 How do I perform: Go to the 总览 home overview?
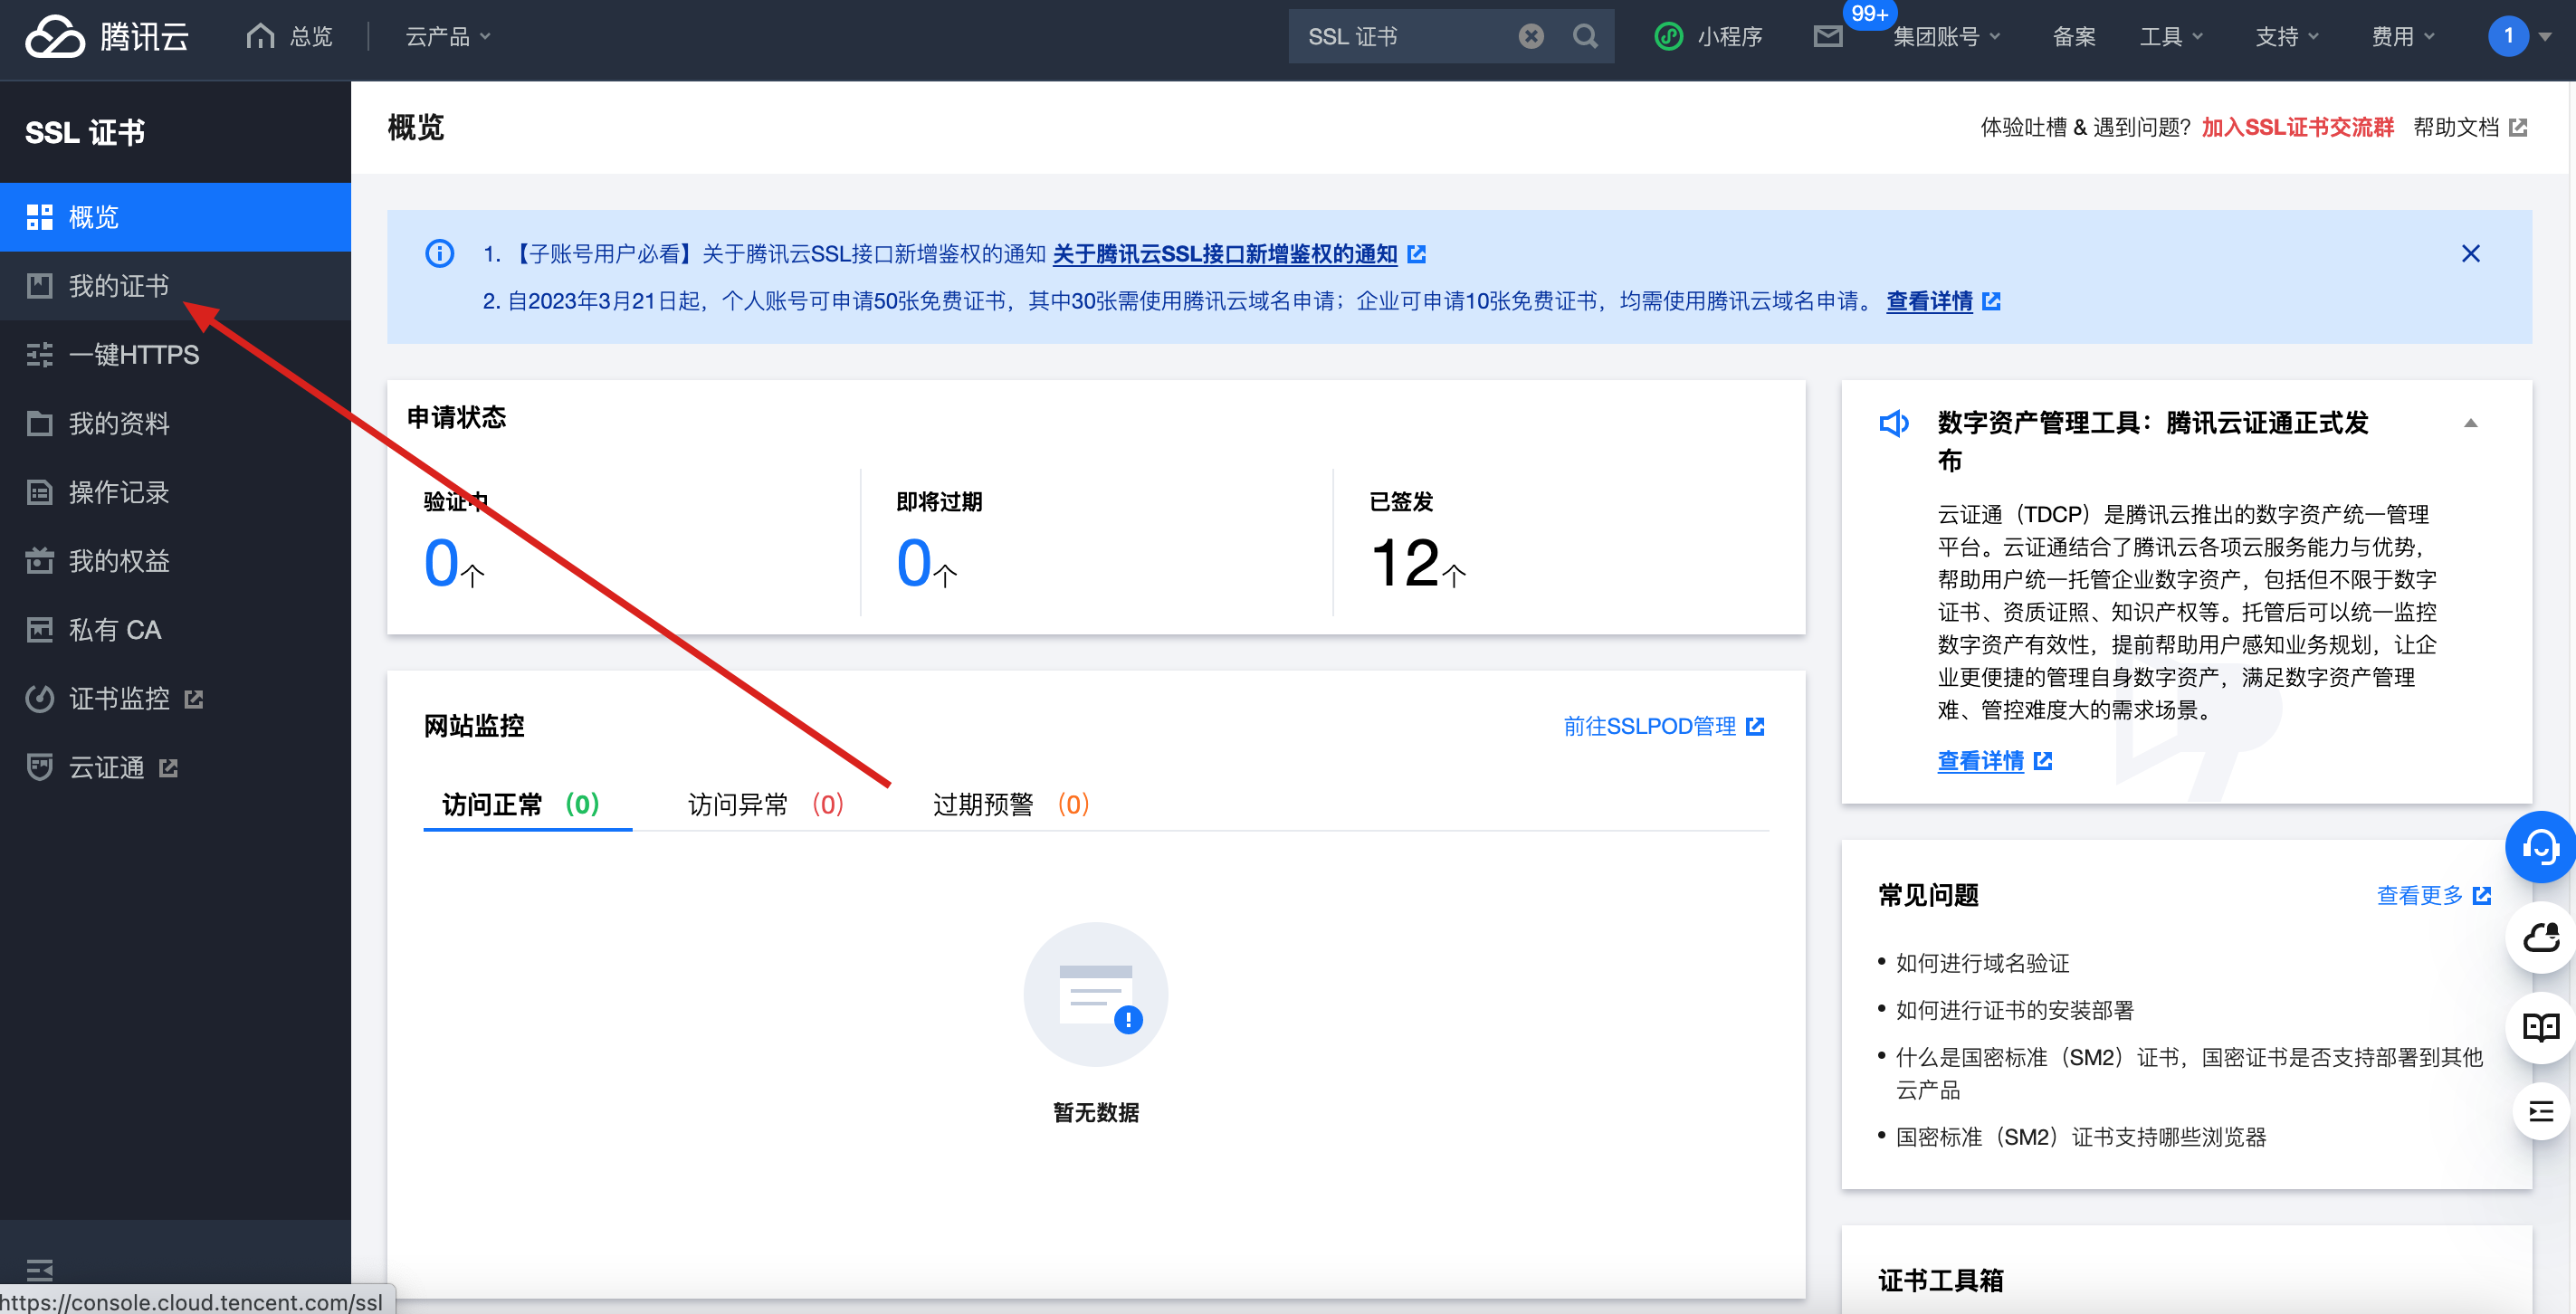coord(290,37)
